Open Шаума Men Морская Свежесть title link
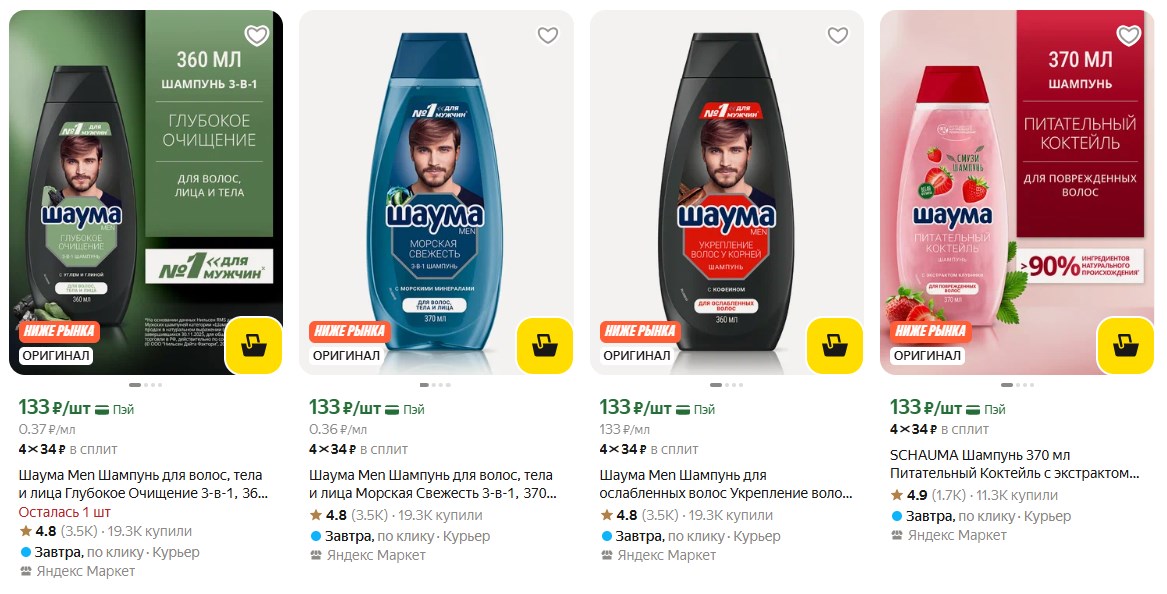The width and height of the screenshot is (1167, 594). [x=433, y=484]
